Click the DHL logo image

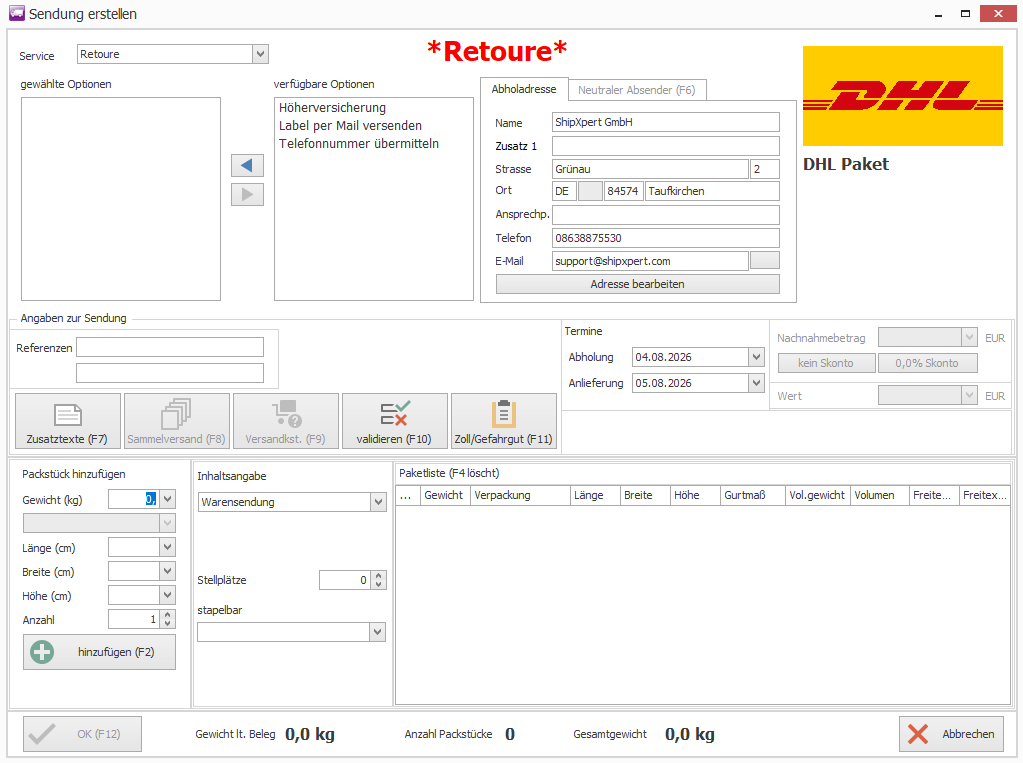[x=902, y=96]
